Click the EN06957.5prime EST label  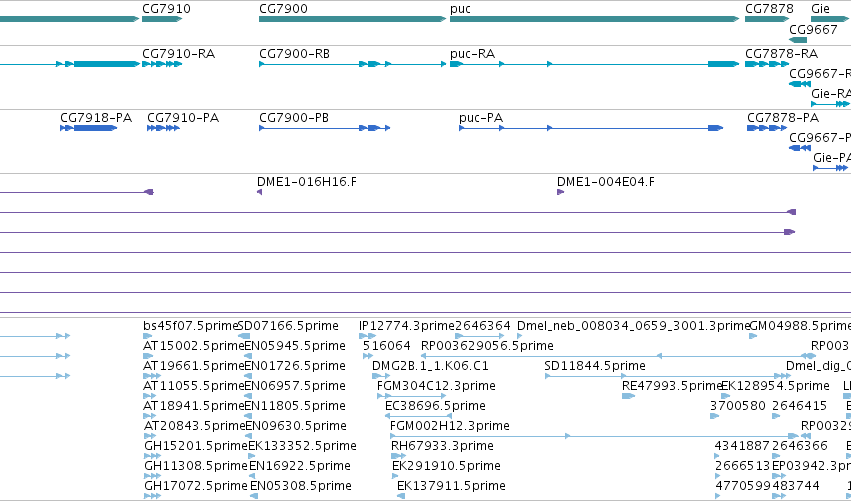tap(295, 386)
